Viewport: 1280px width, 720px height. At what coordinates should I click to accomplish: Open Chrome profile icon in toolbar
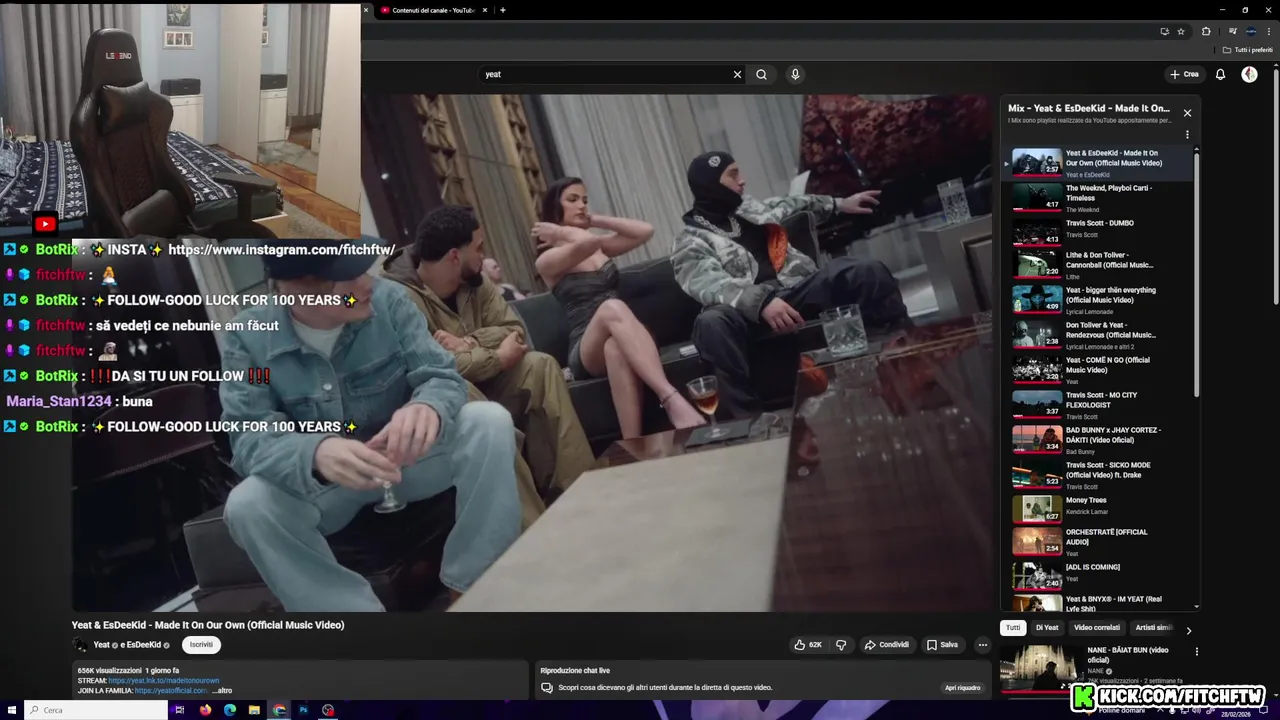pos(1251,31)
